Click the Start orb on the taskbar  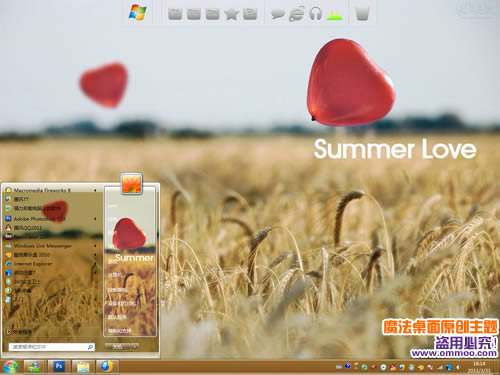point(10,367)
